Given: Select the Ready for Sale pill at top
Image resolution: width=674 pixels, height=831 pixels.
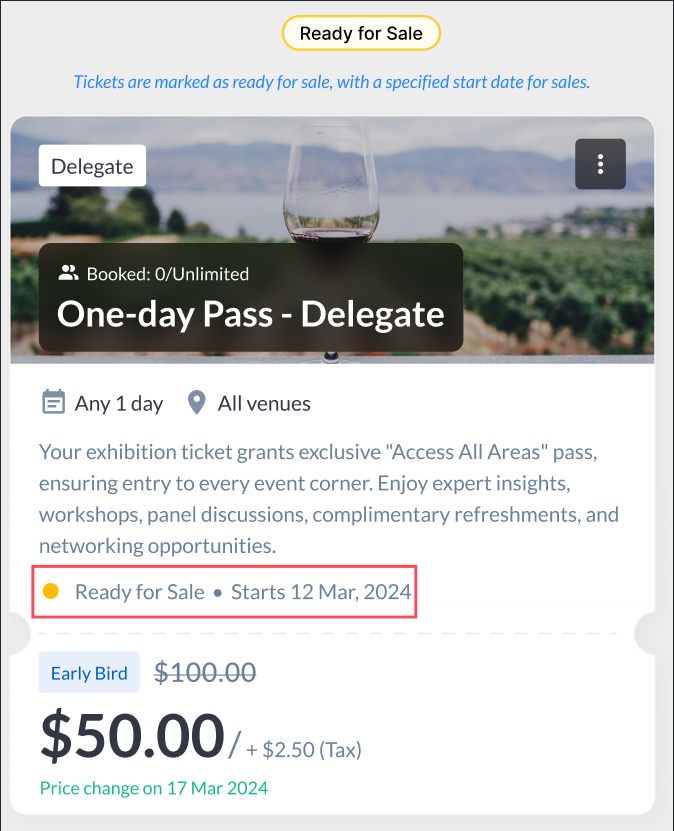Looking at the screenshot, I should pyautogui.click(x=361, y=33).
